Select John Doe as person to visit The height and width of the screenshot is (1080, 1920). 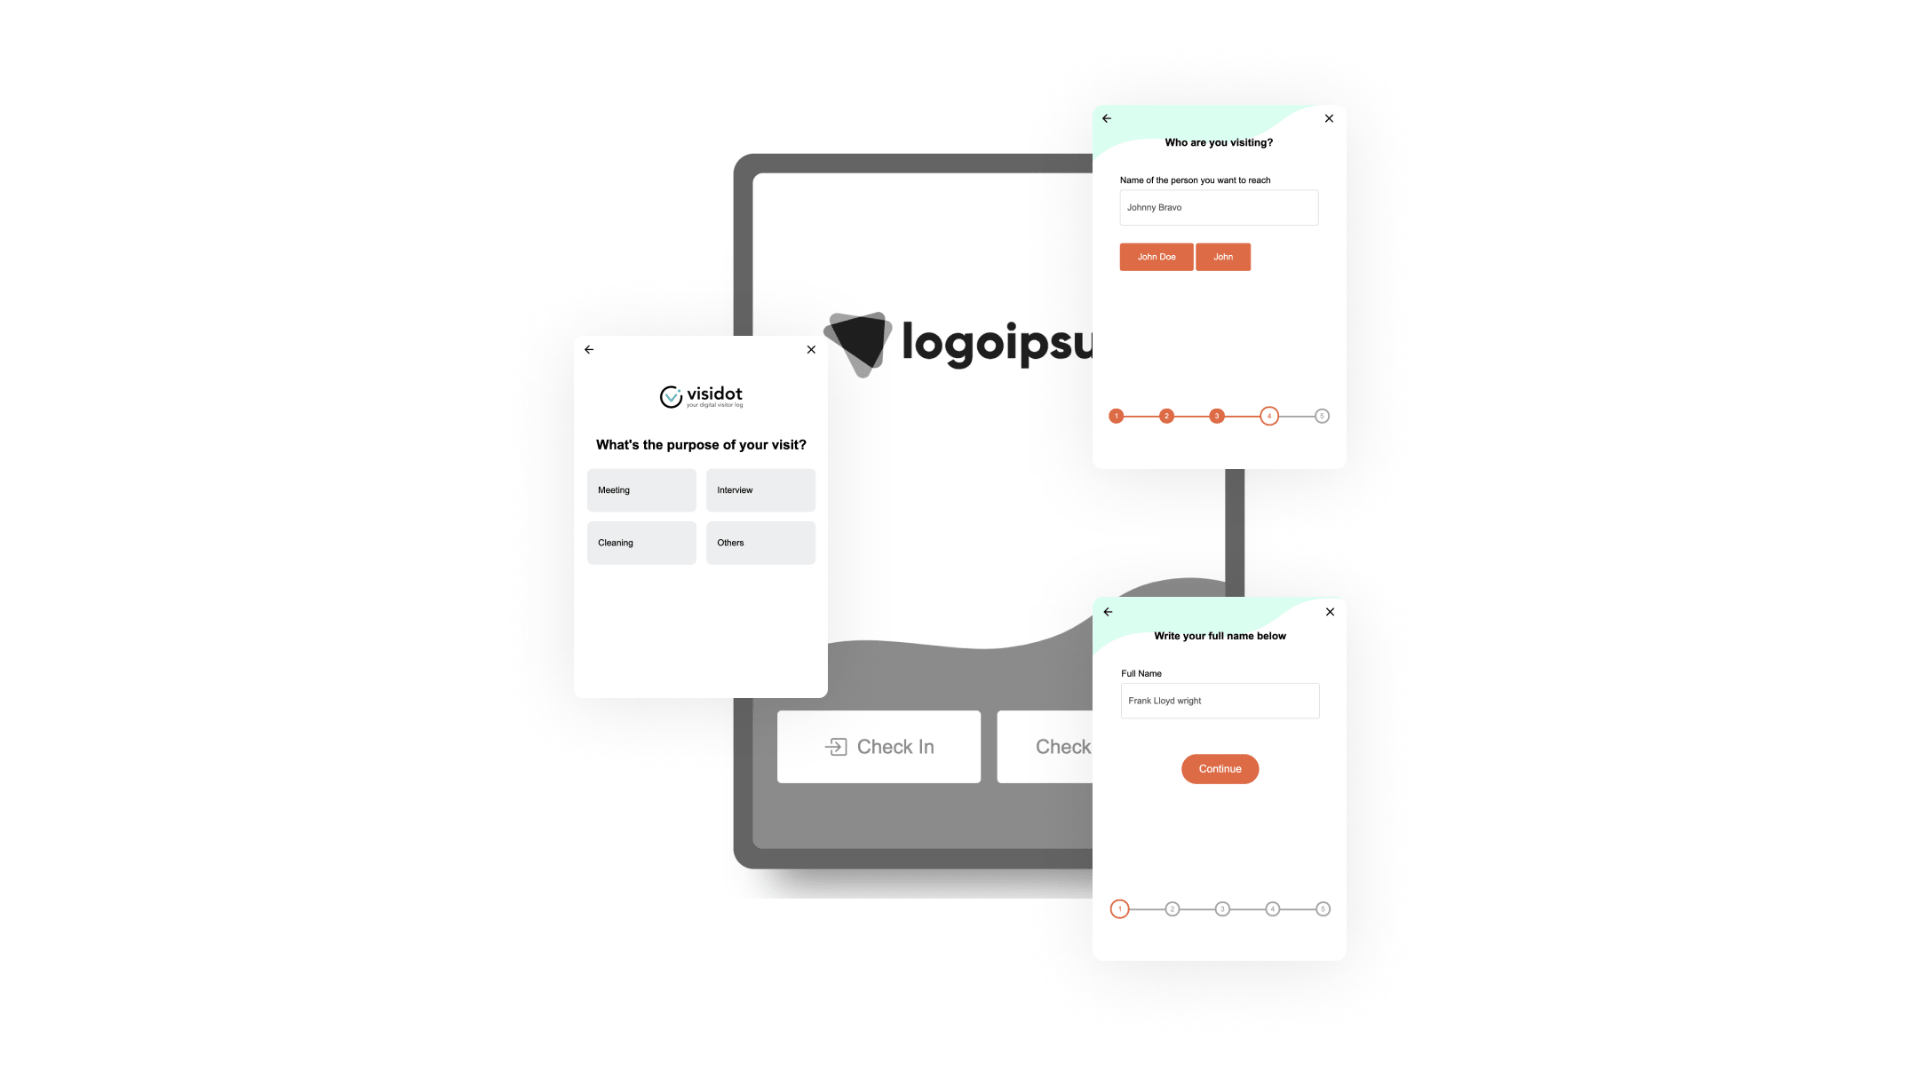[x=1155, y=256]
